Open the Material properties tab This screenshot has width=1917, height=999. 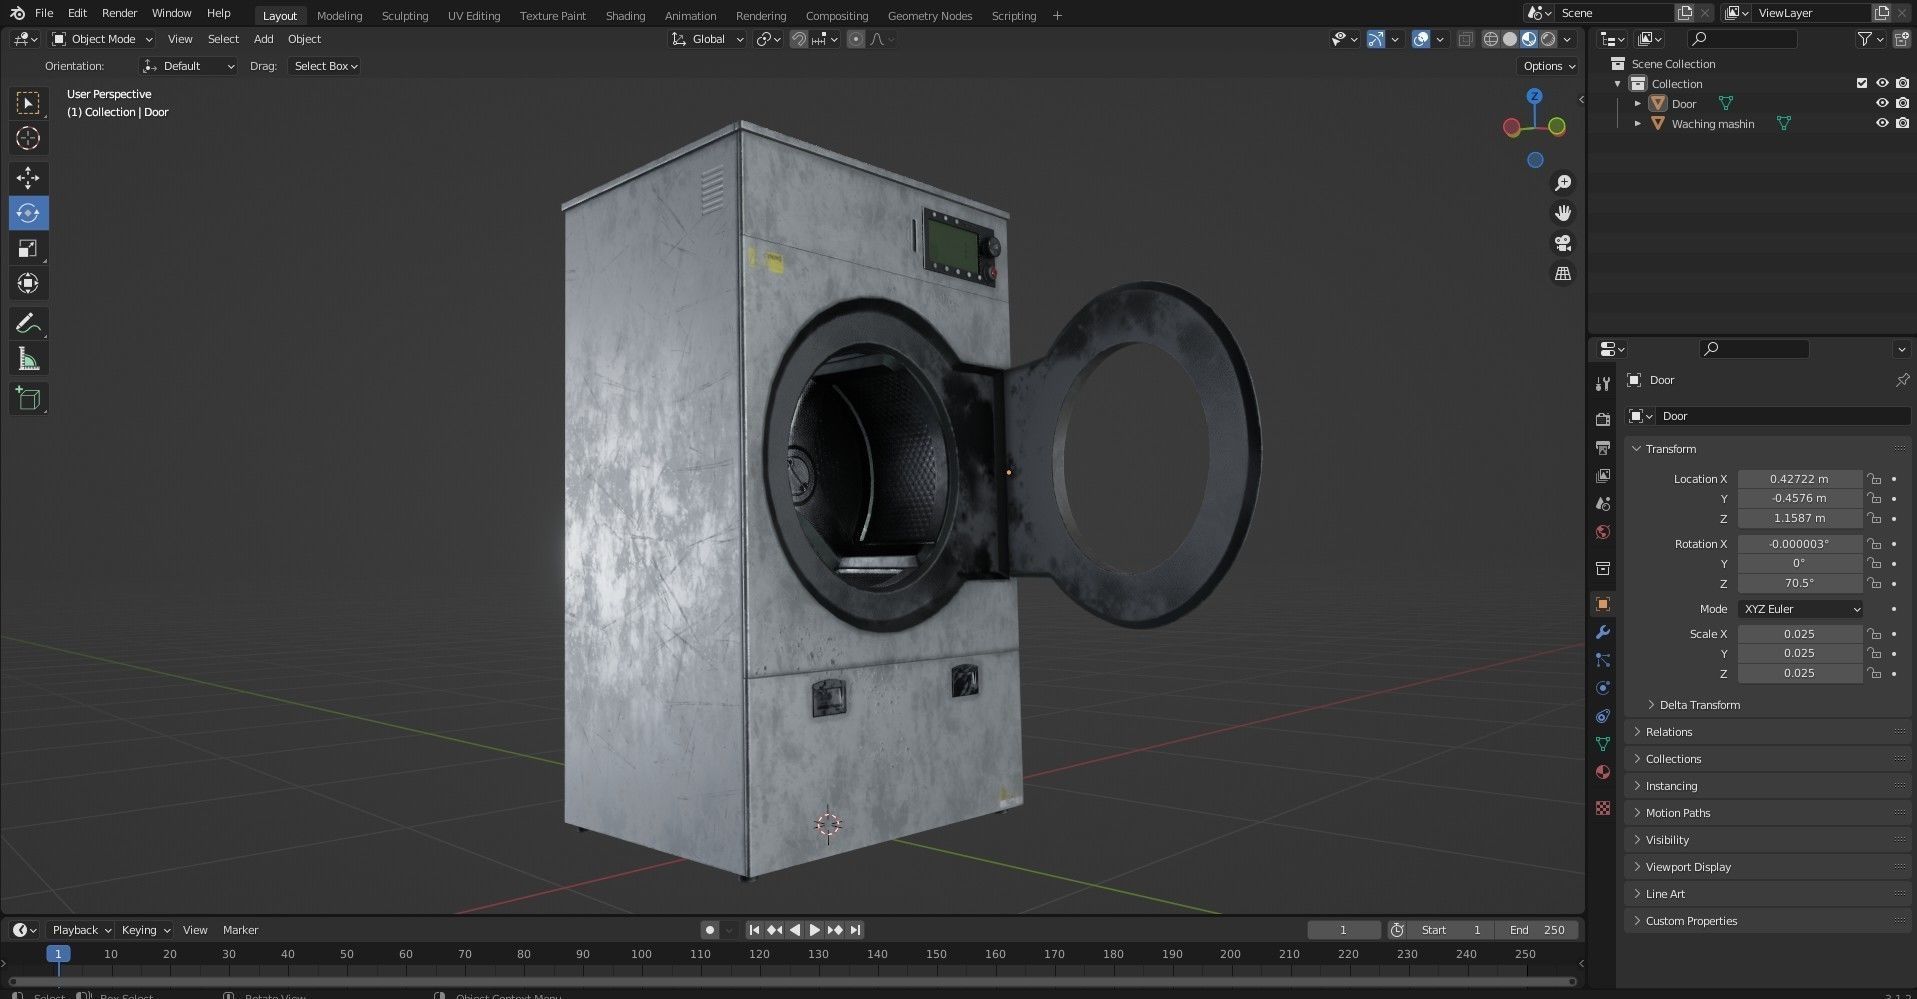click(1603, 772)
